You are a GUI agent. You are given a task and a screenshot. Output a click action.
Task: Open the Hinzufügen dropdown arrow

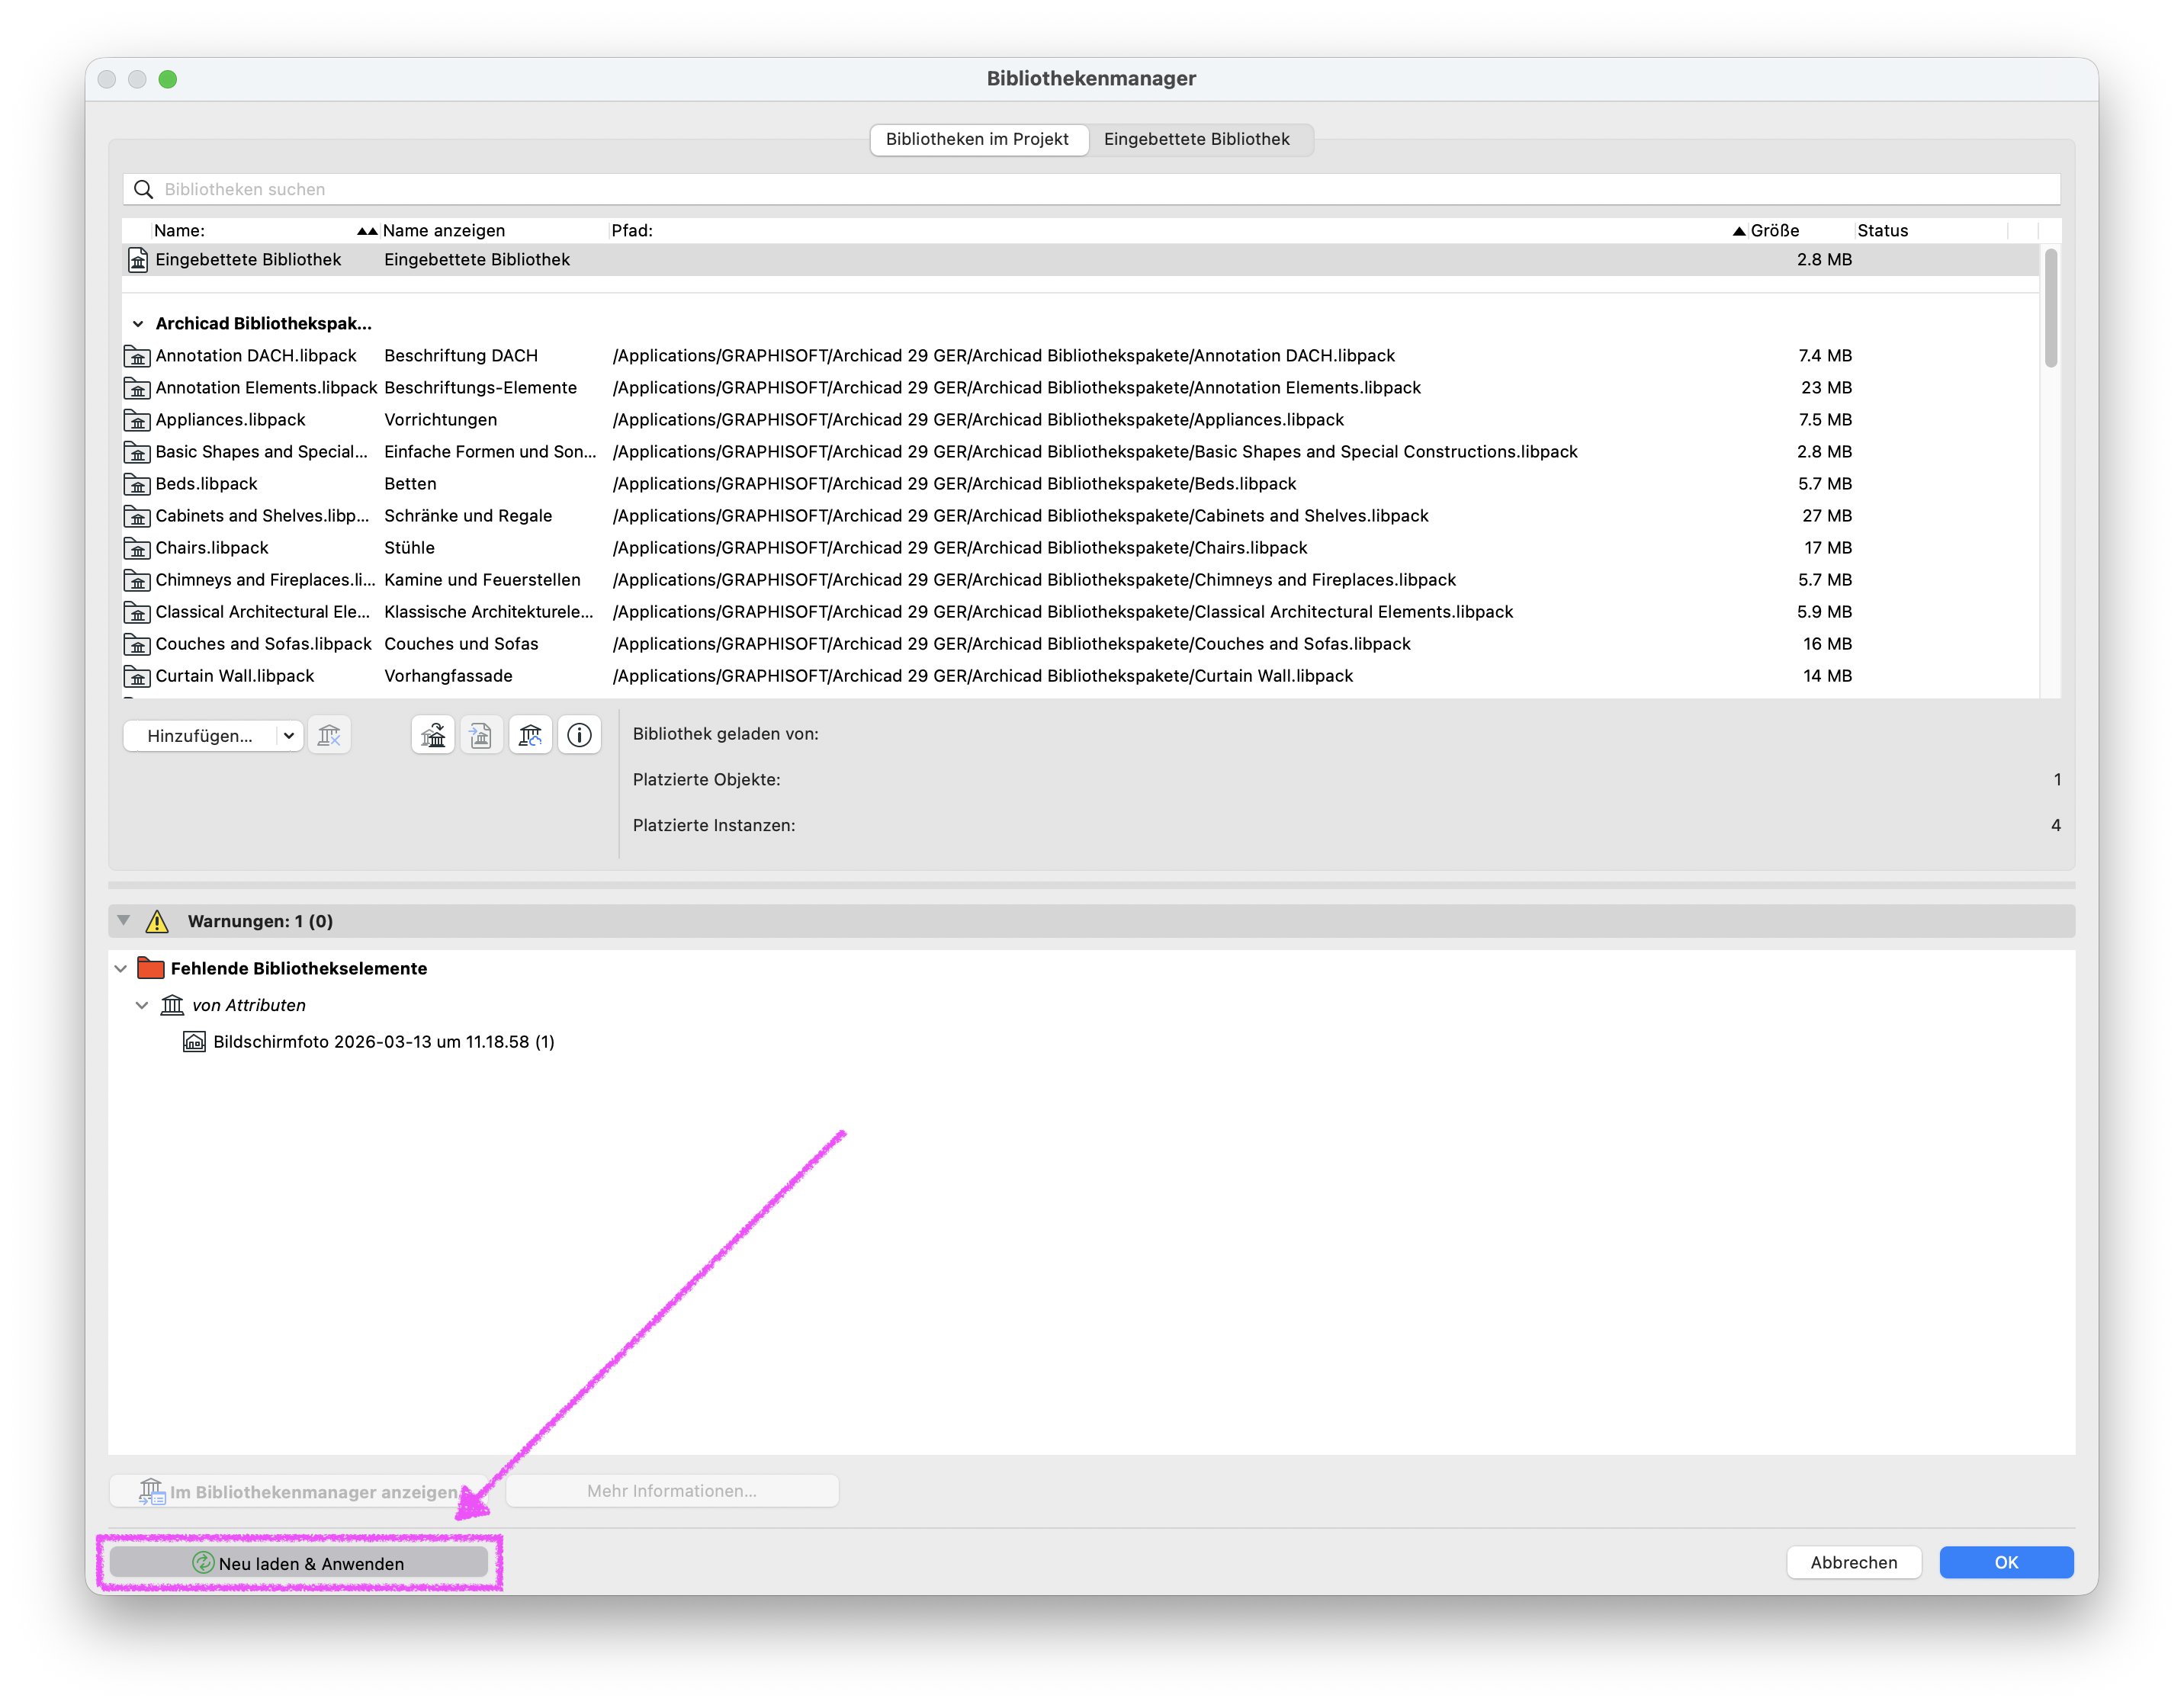tap(289, 736)
